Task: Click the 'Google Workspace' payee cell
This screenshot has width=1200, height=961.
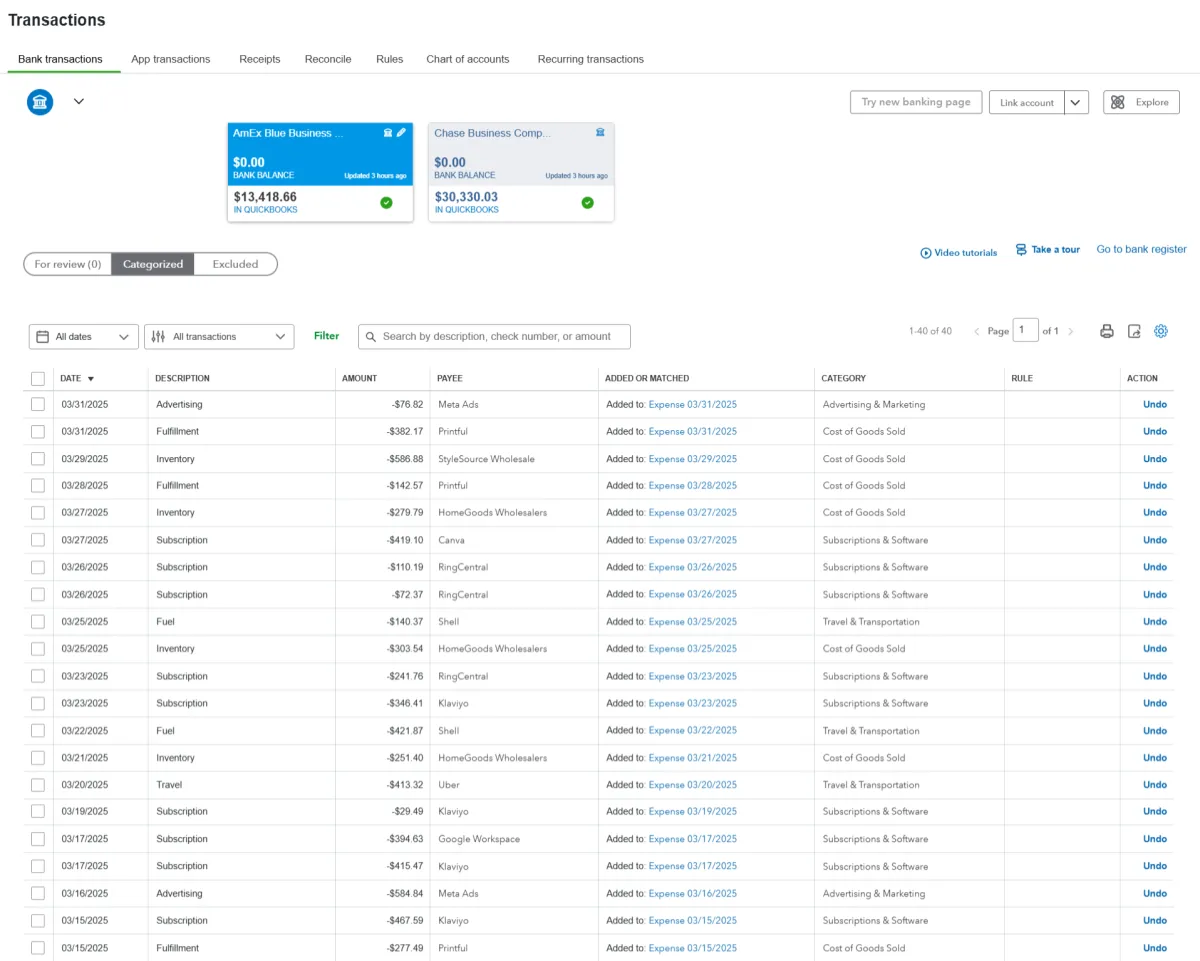Action: coord(479,839)
